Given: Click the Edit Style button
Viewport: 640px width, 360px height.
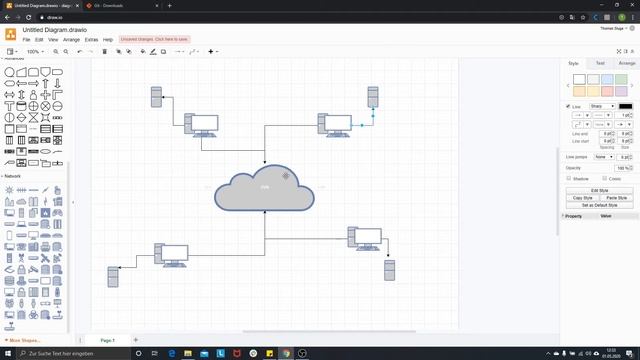Looking at the screenshot, I should (x=600, y=191).
